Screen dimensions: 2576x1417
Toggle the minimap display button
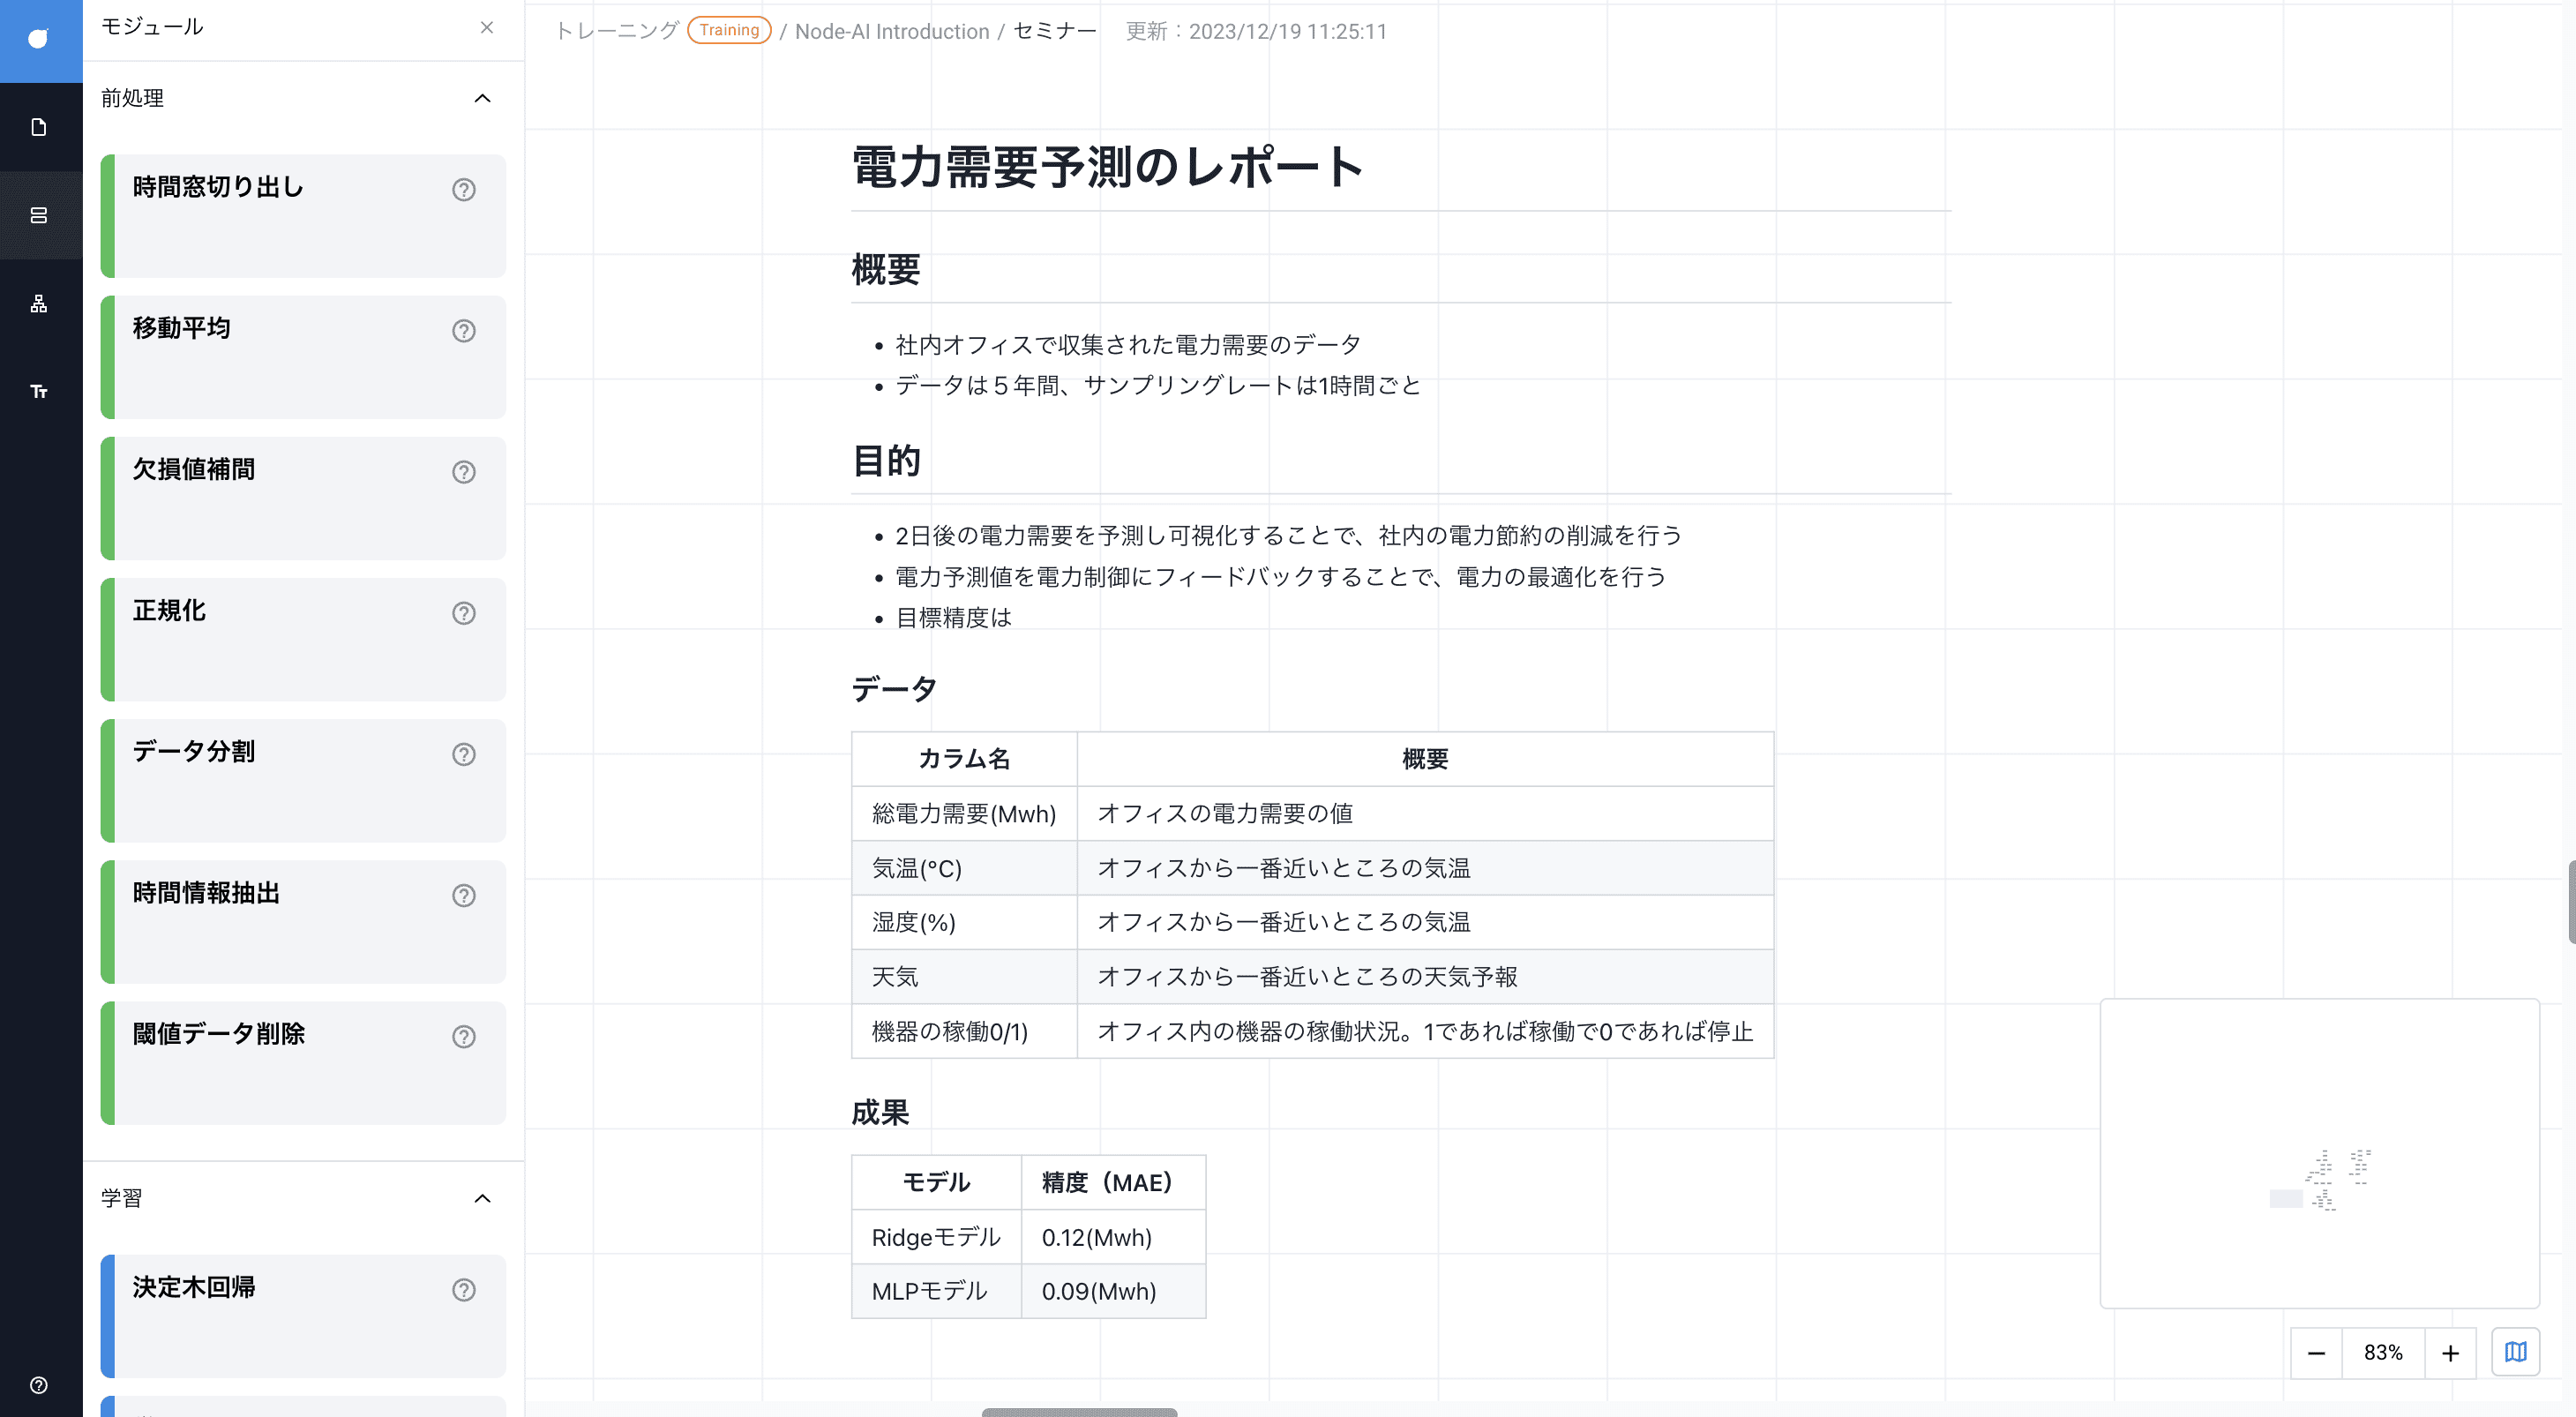tap(2515, 1352)
